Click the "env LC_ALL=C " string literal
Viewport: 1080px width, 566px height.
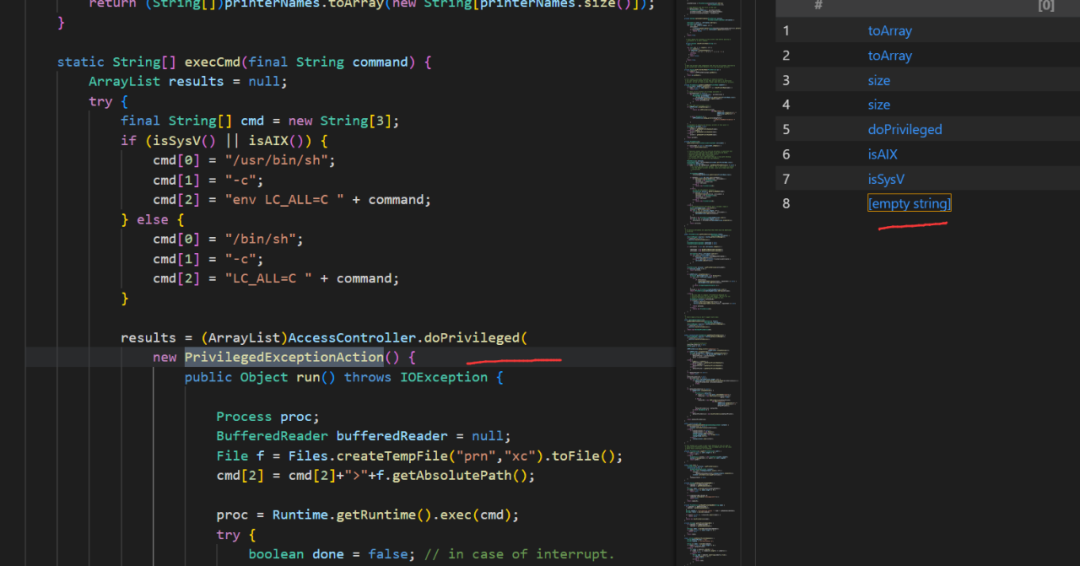pos(284,200)
